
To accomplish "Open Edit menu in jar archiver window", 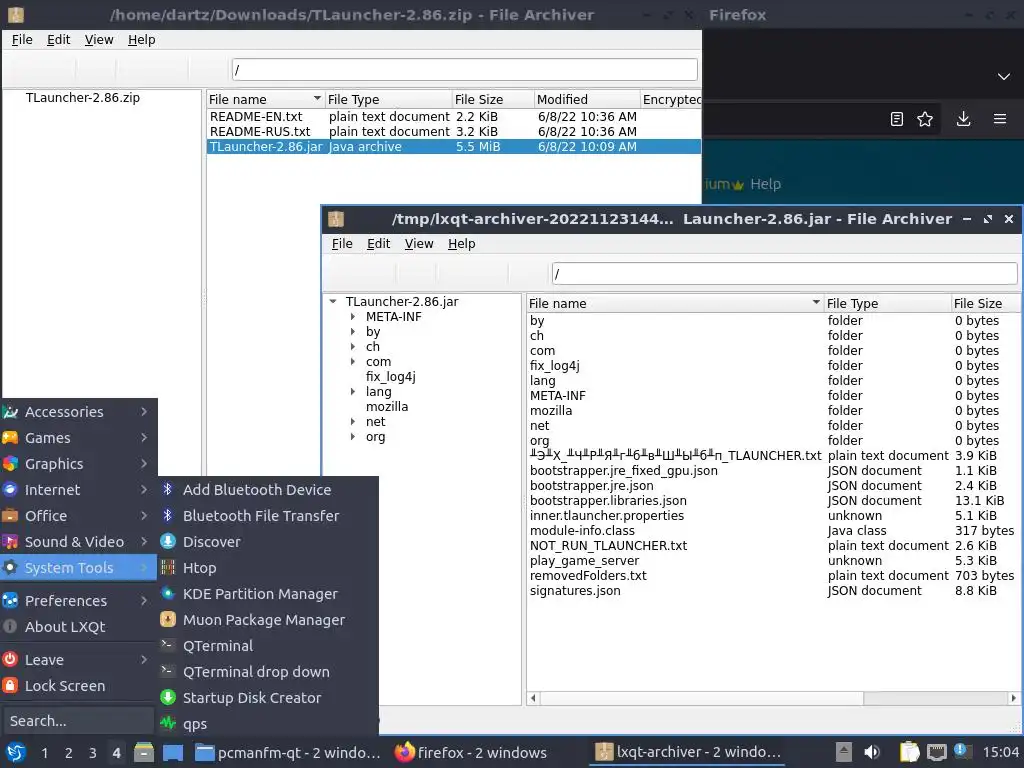I will pyautogui.click(x=378, y=244).
